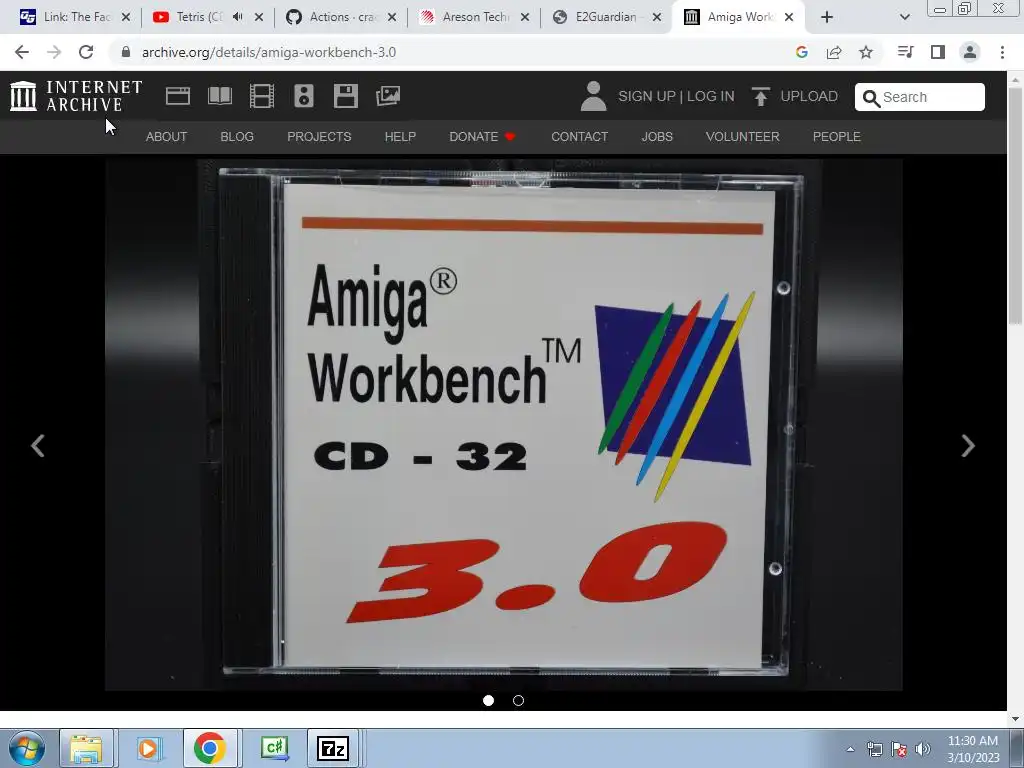Show next carousel image arrow
This screenshot has width=1024, height=768.
[x=968, y=446]
